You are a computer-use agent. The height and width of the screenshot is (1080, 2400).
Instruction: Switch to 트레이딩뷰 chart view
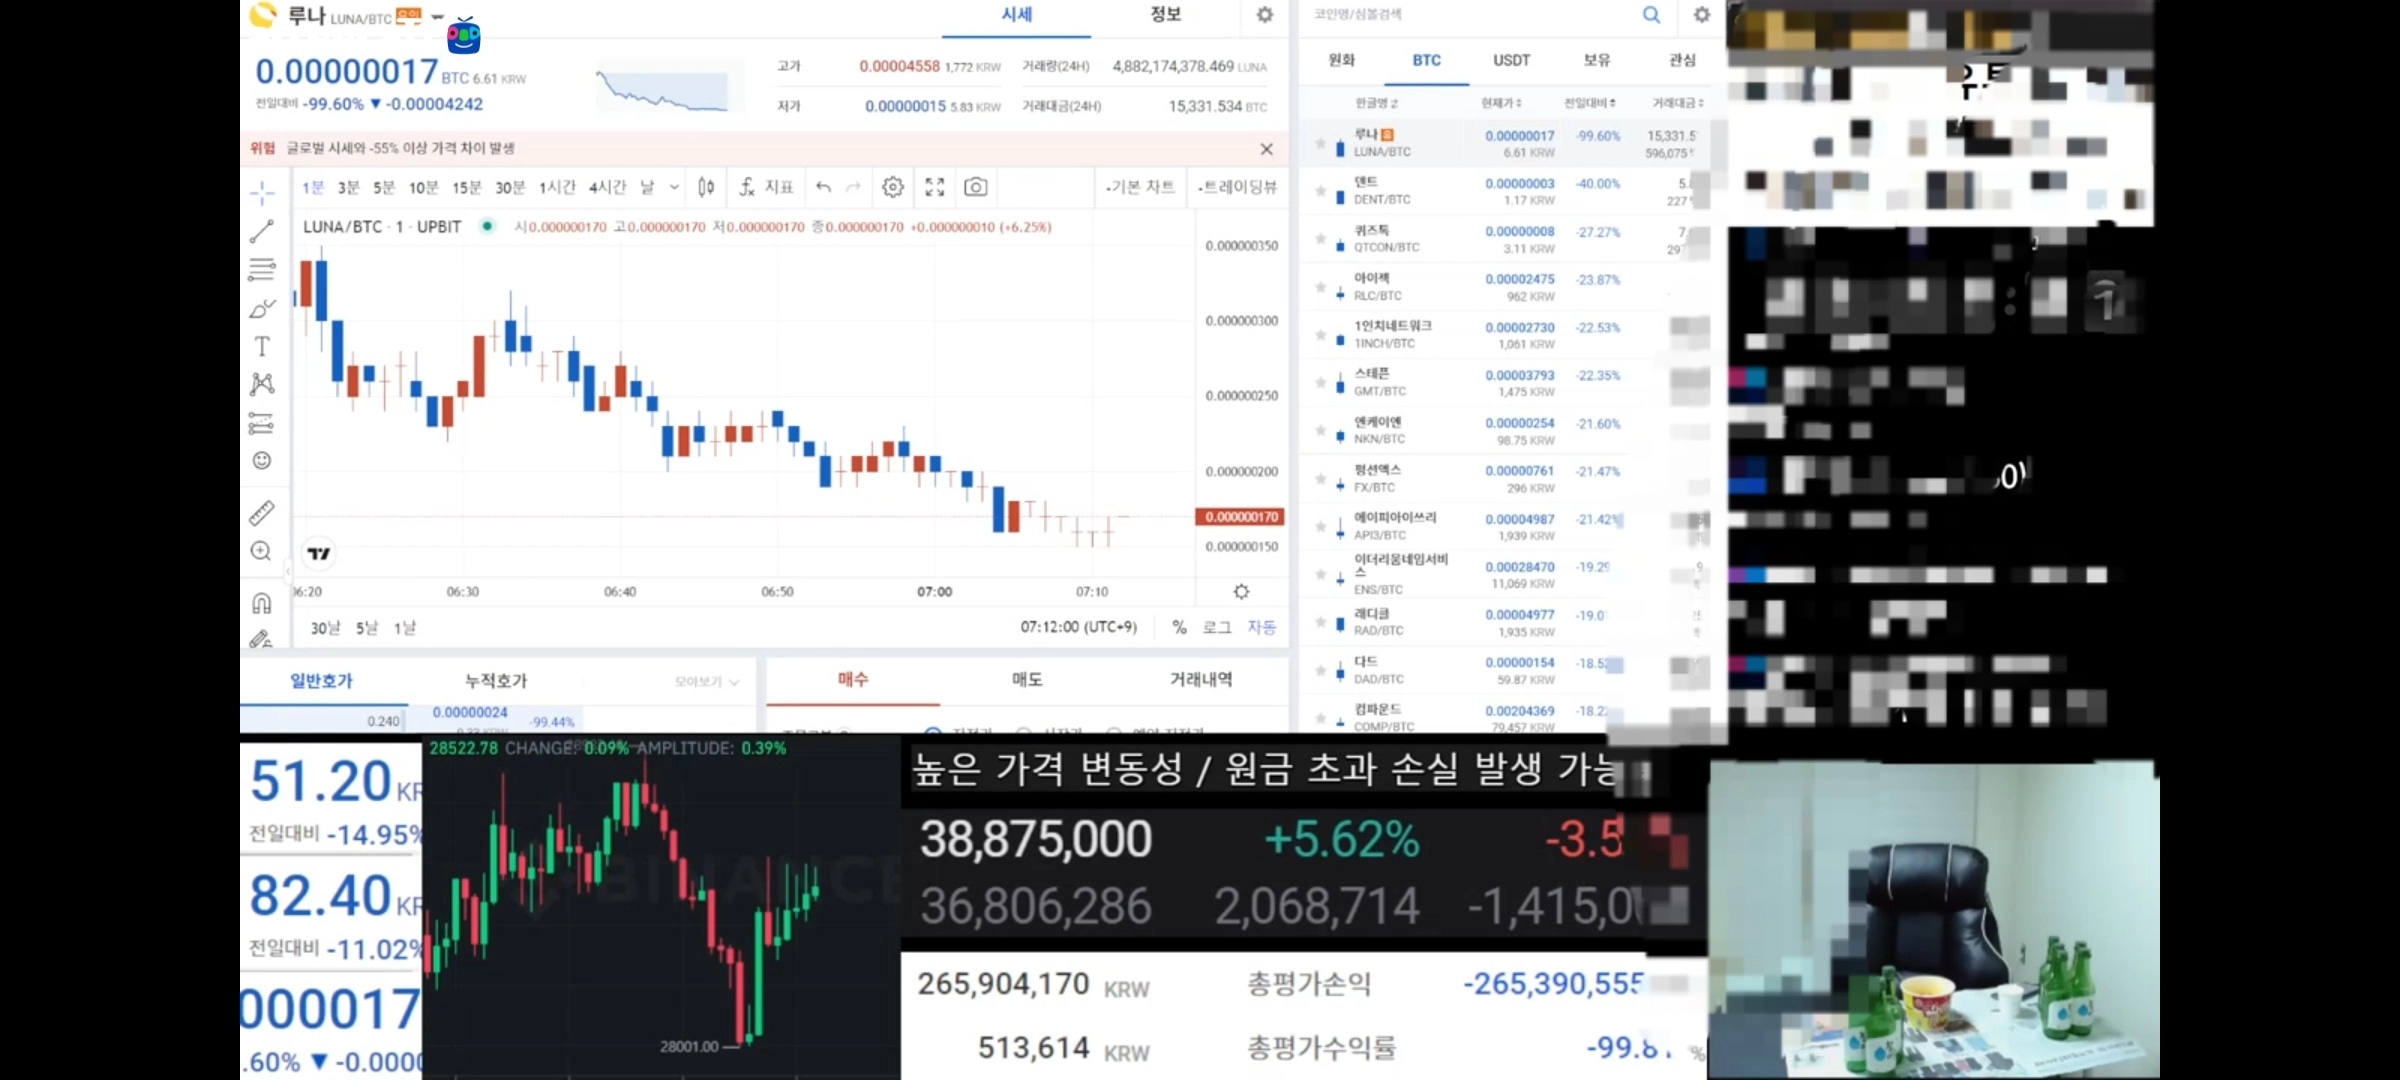(1238, 187)
